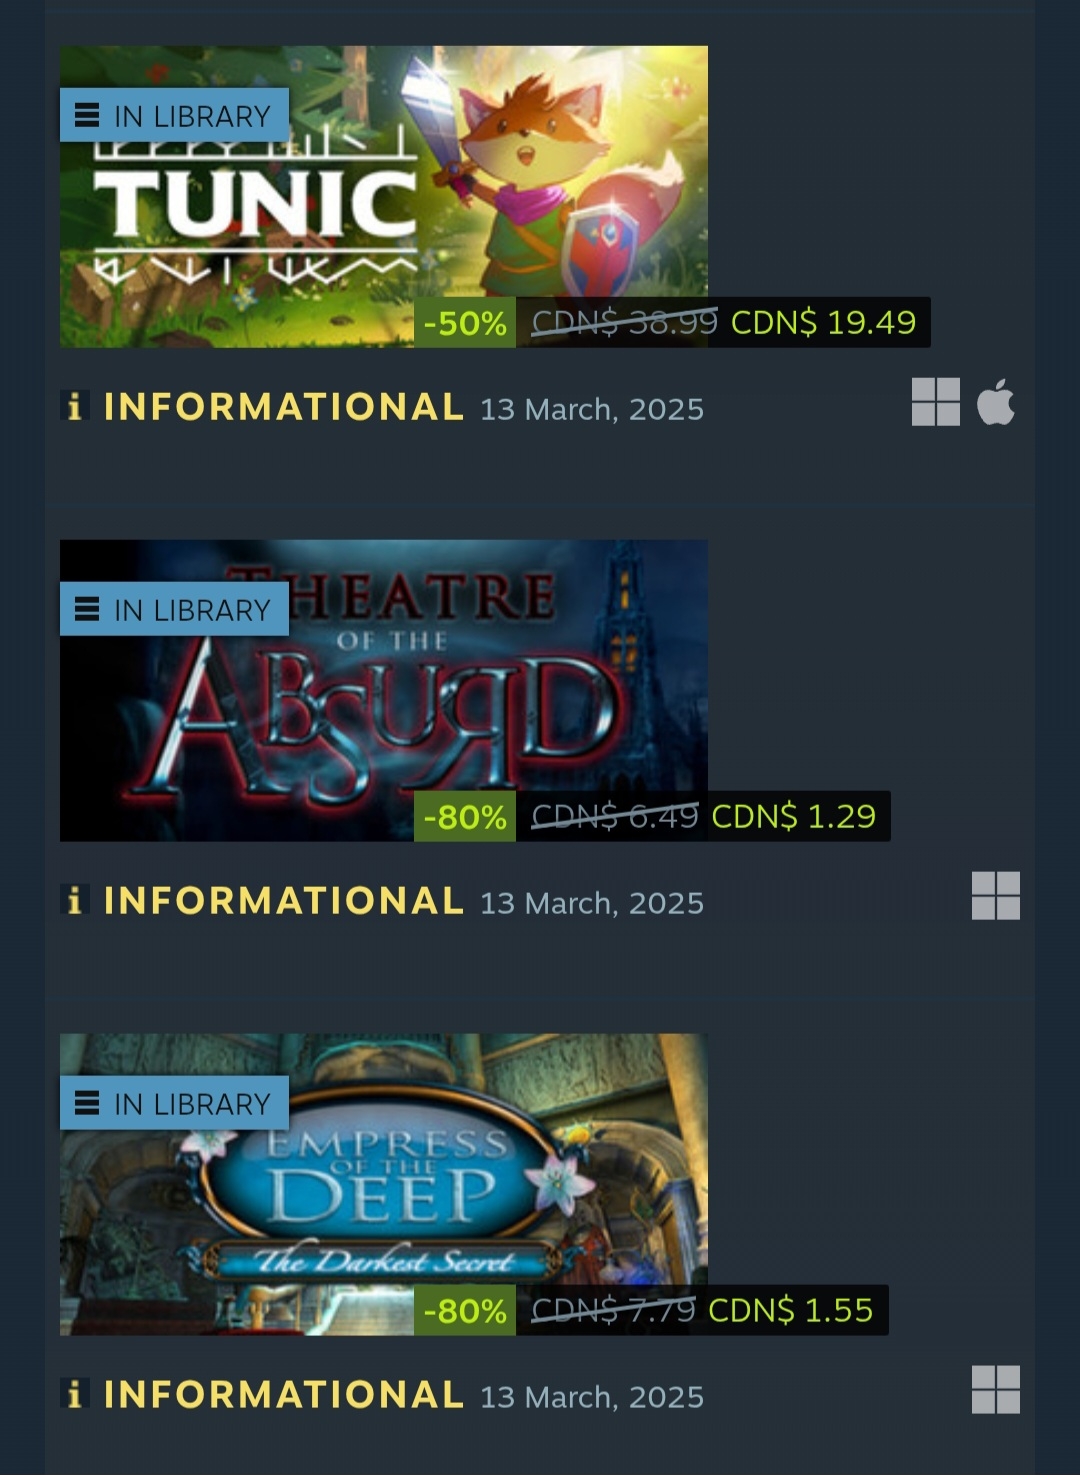Image resolution: width=1080 pixels, height=1475 pixels.
Task: Click the Apple macOS icon for TUNIC
Action: tap(996, 401)
